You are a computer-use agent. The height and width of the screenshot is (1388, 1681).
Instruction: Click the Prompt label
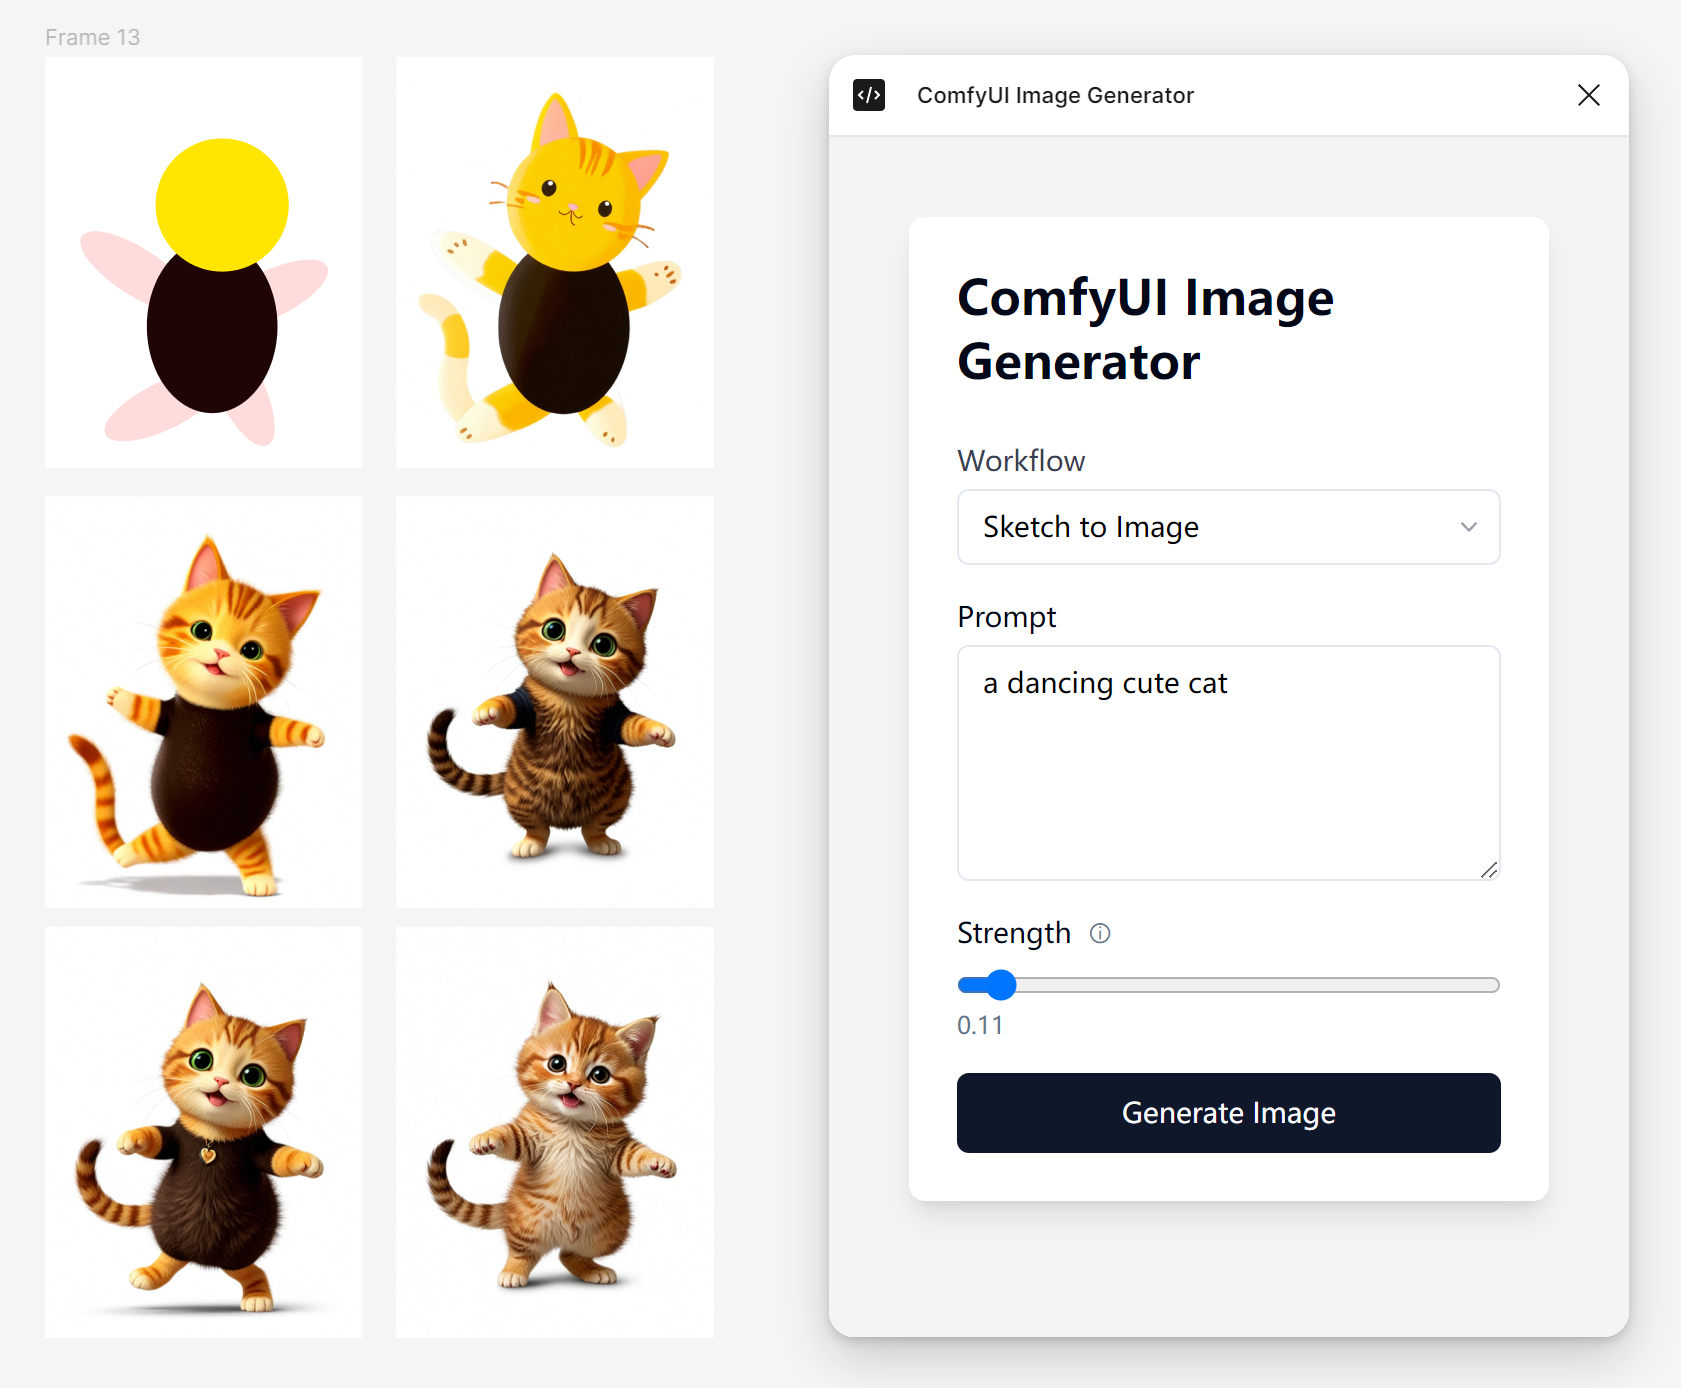tap(1006, 617)
